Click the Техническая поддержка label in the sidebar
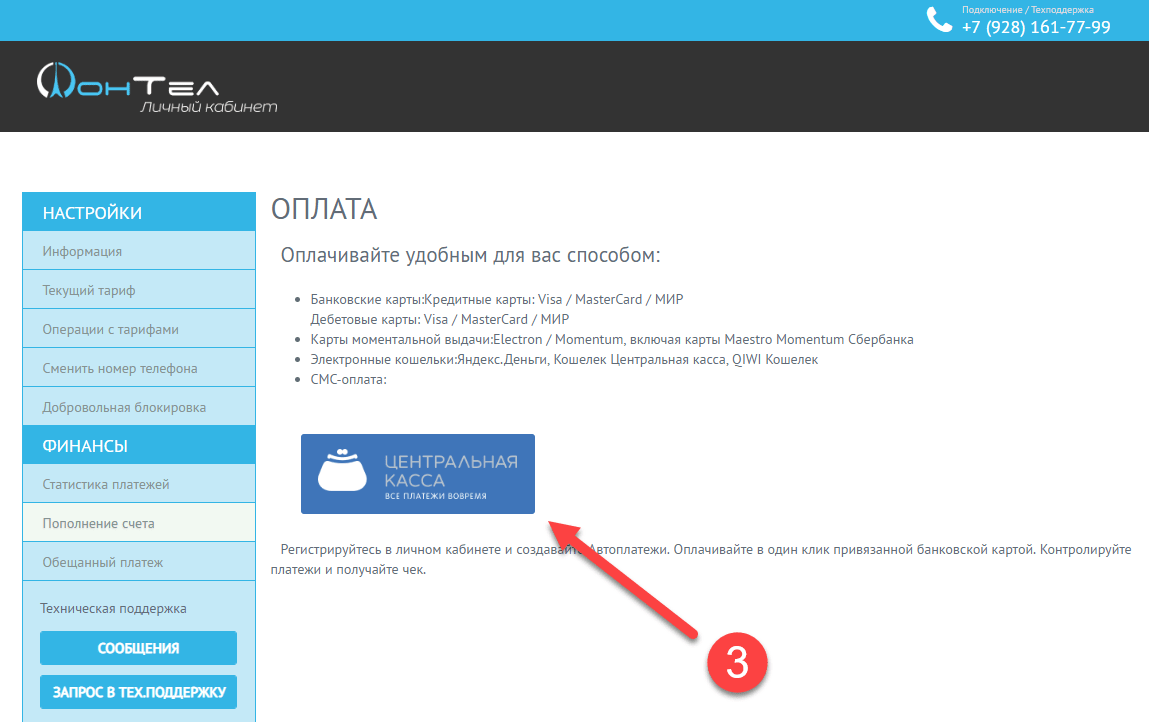 (114, 608)
